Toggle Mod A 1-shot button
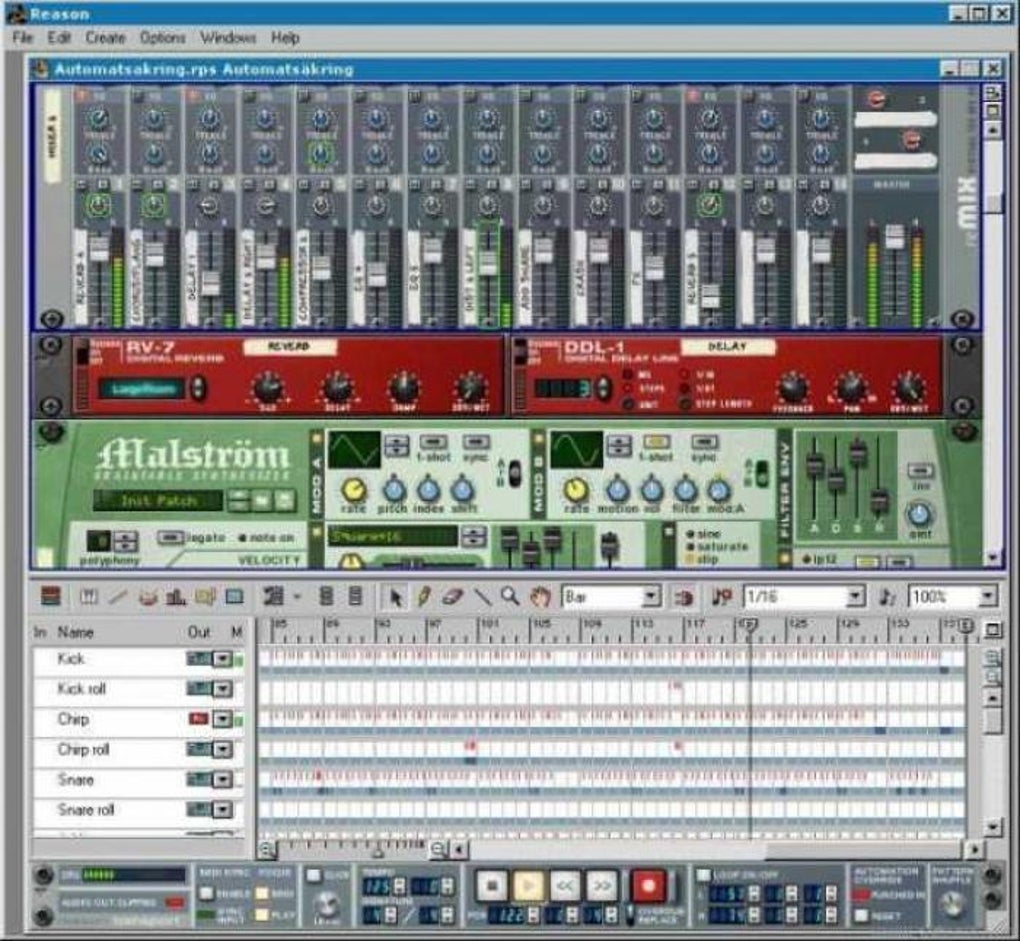1020x941 pixels. tap(433, 442)
